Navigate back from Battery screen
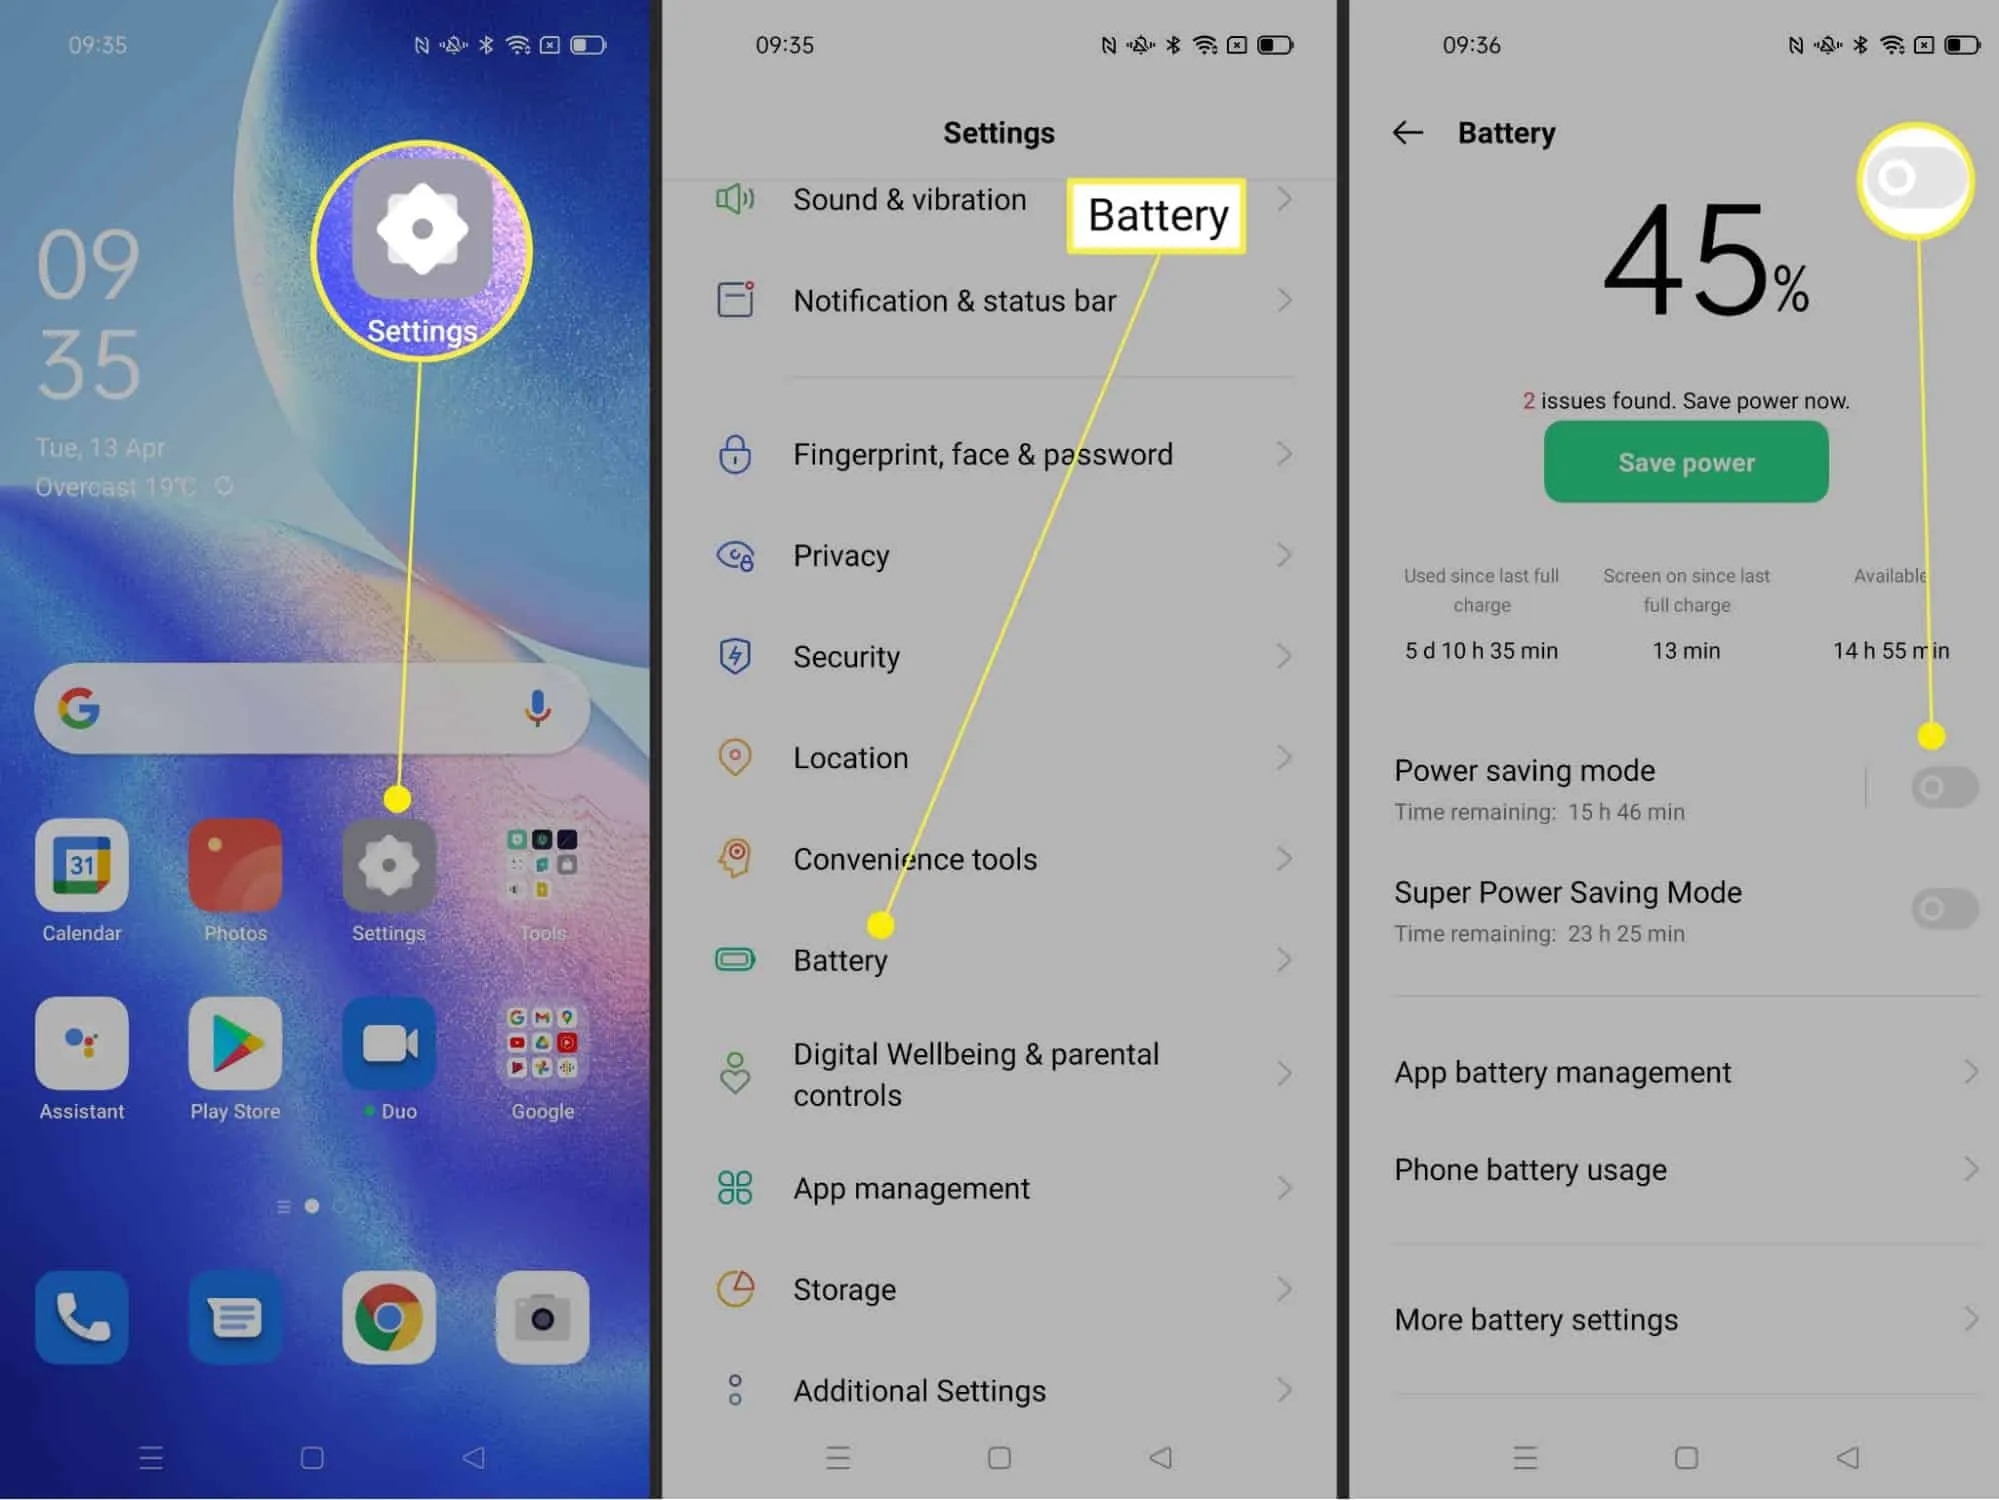This screenshot has height=1500, width=1999. 1407,132
